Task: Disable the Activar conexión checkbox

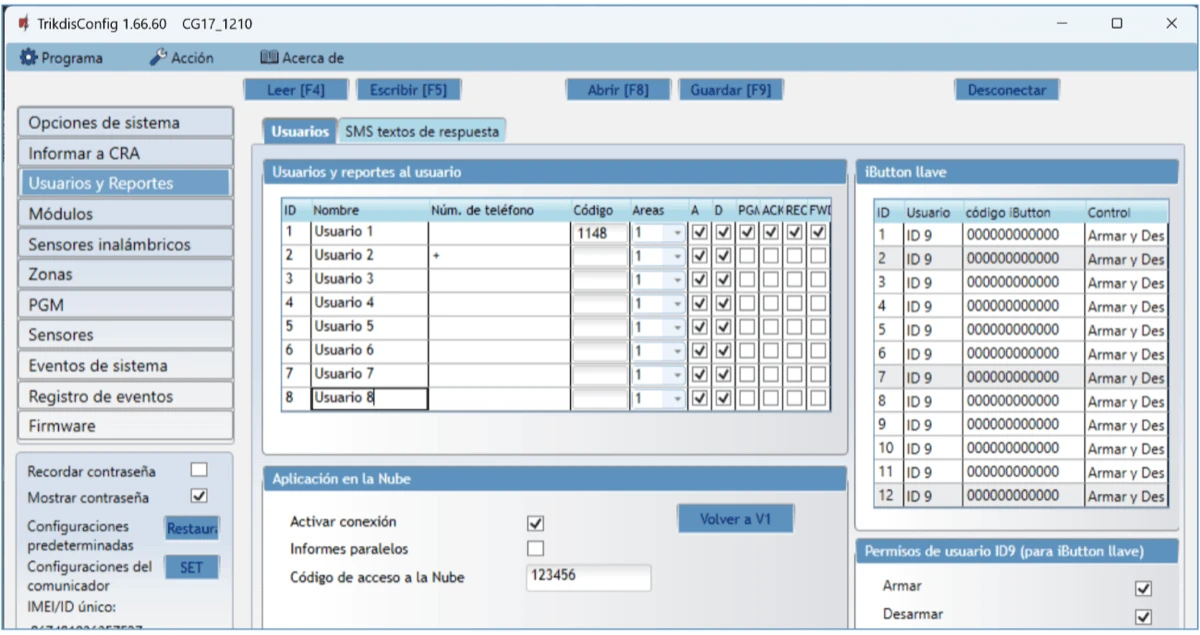Action: 536,523
